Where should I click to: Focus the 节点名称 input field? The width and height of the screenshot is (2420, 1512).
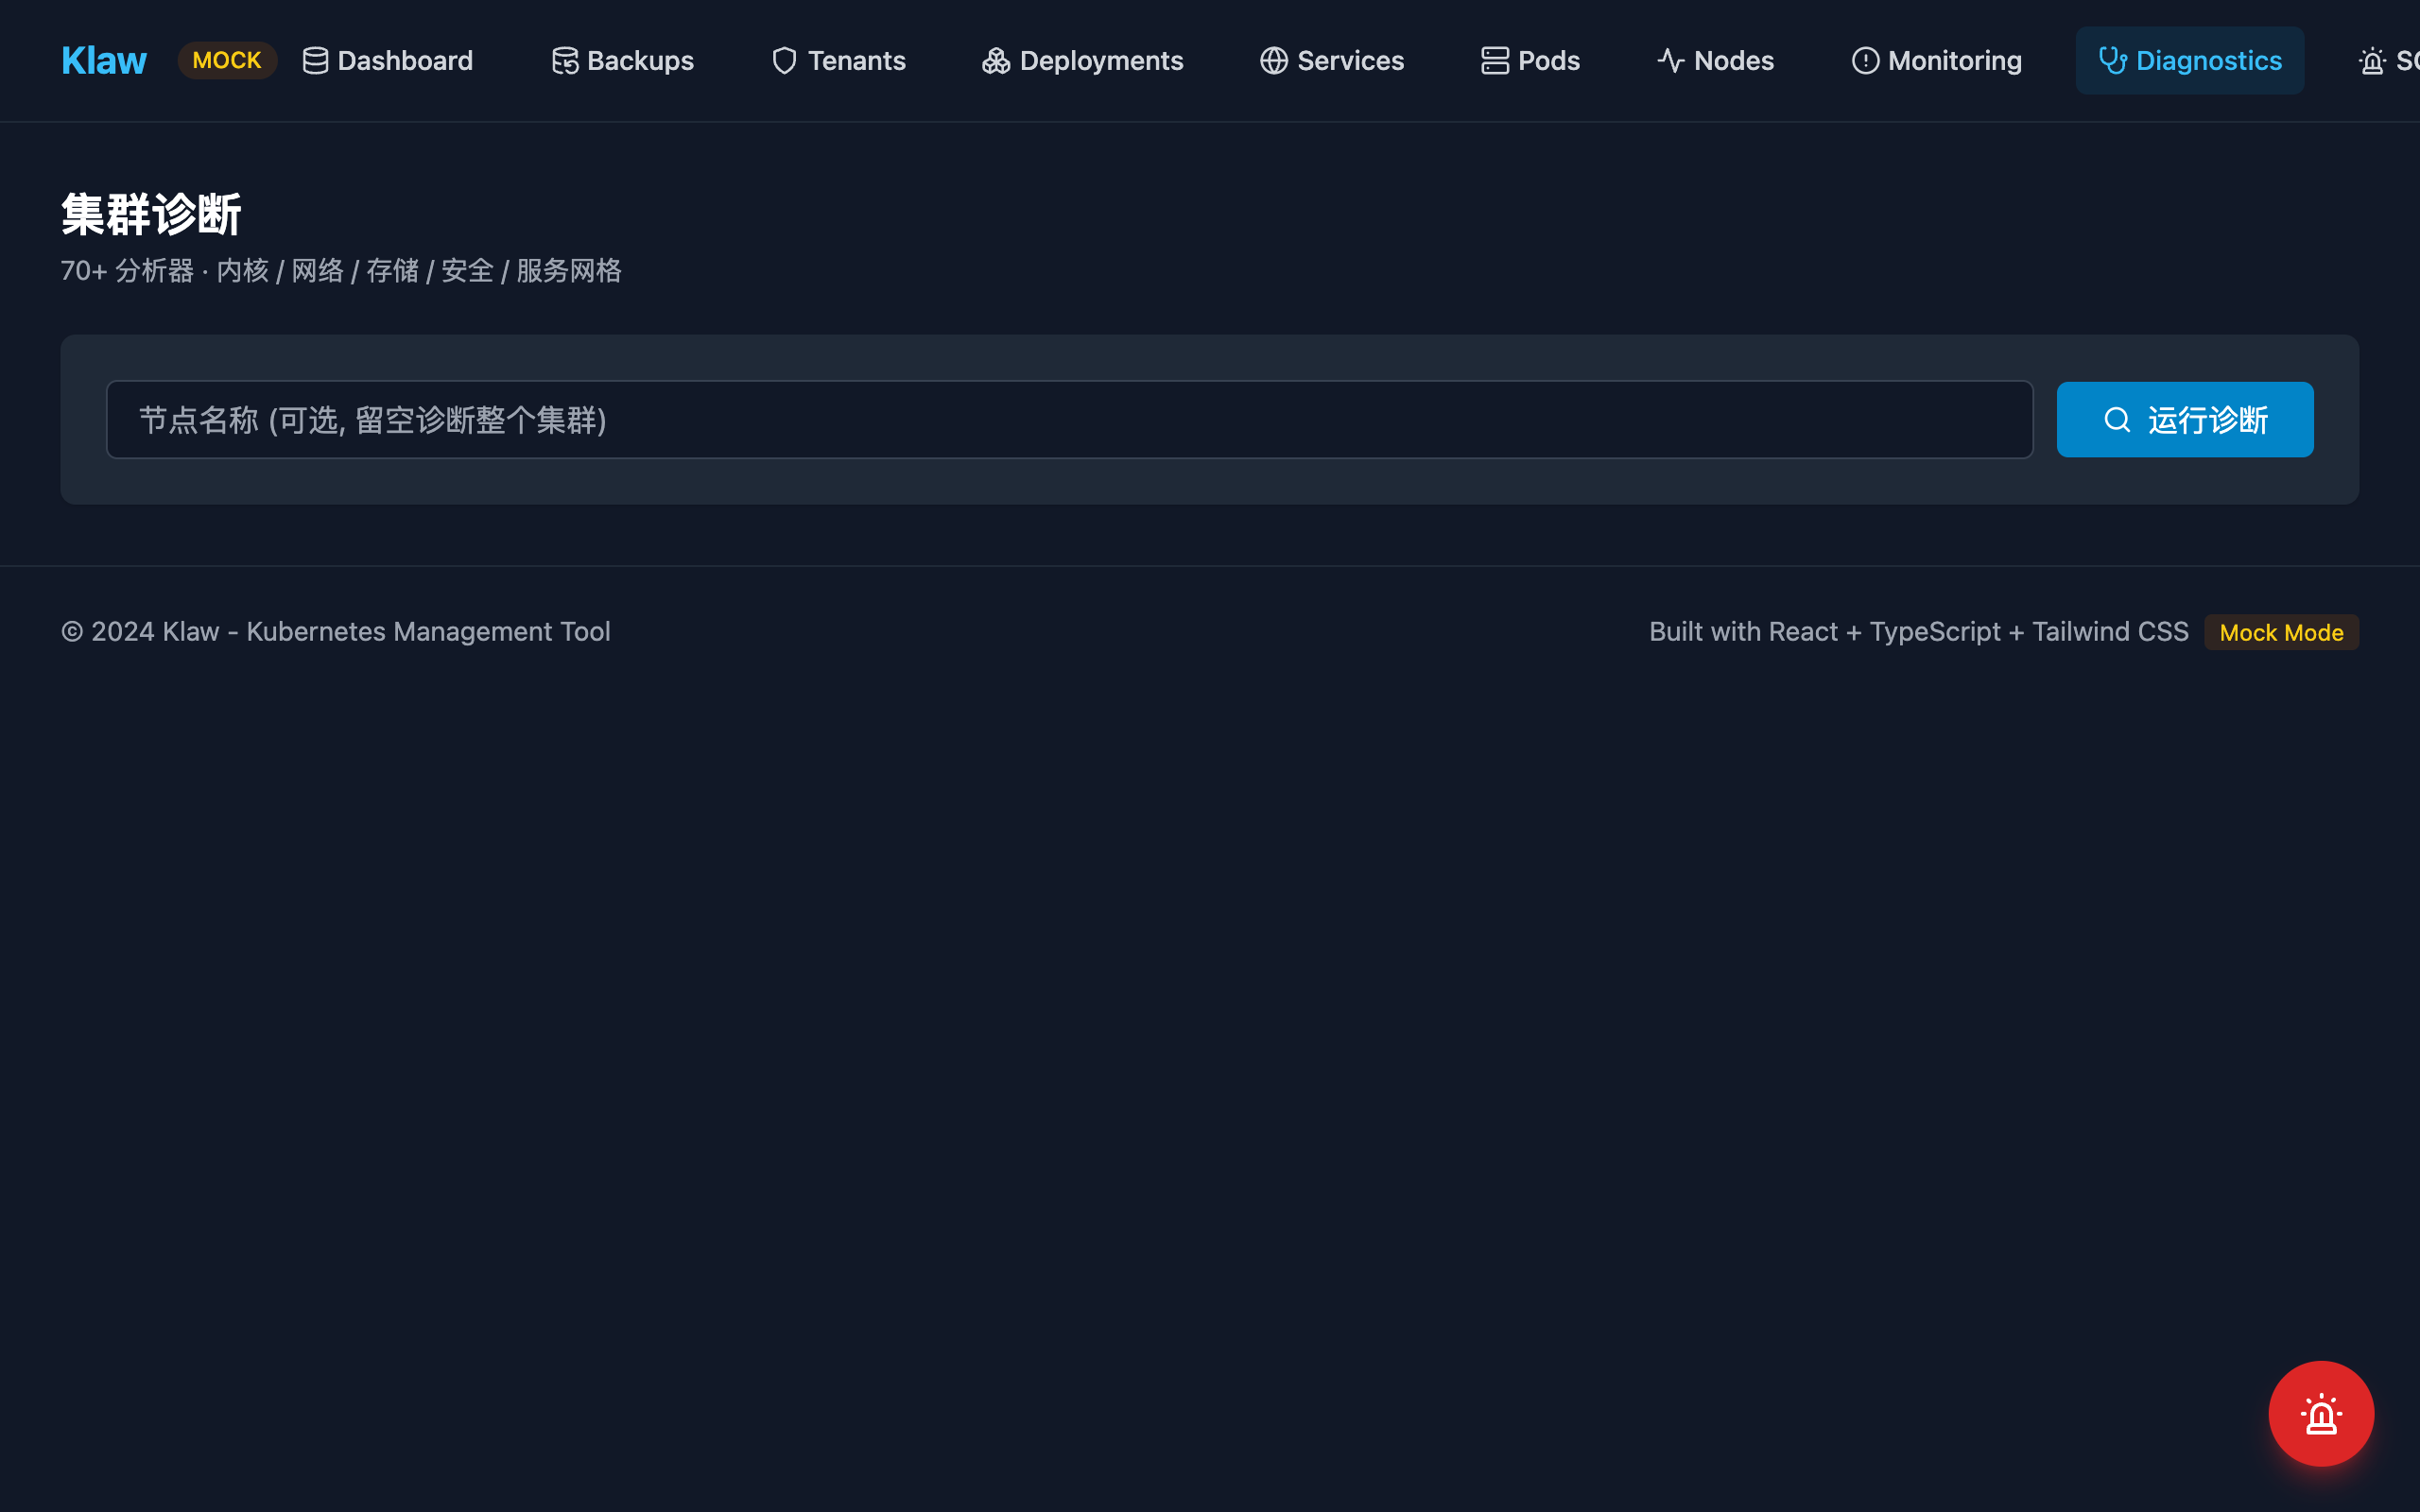[1070, 420]
